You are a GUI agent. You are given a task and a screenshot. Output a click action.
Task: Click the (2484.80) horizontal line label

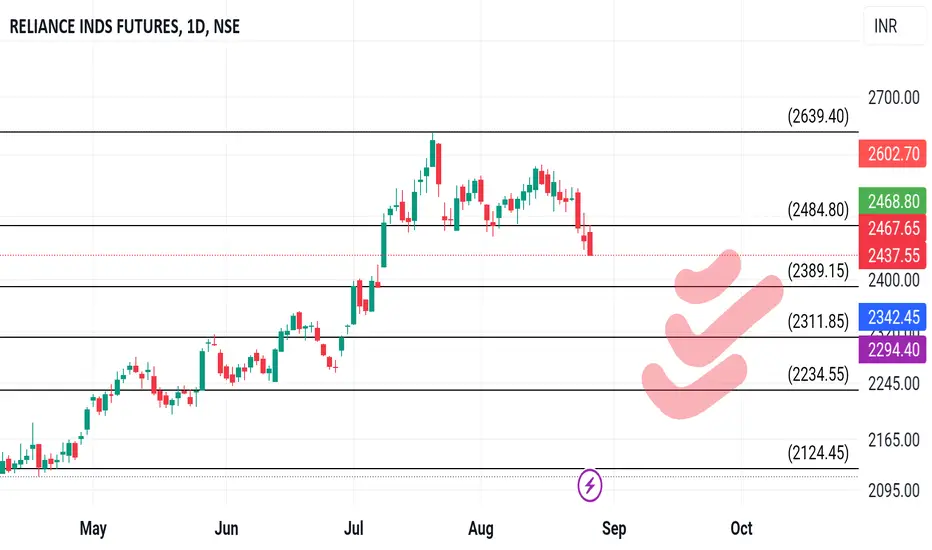[x=818, y=210]
